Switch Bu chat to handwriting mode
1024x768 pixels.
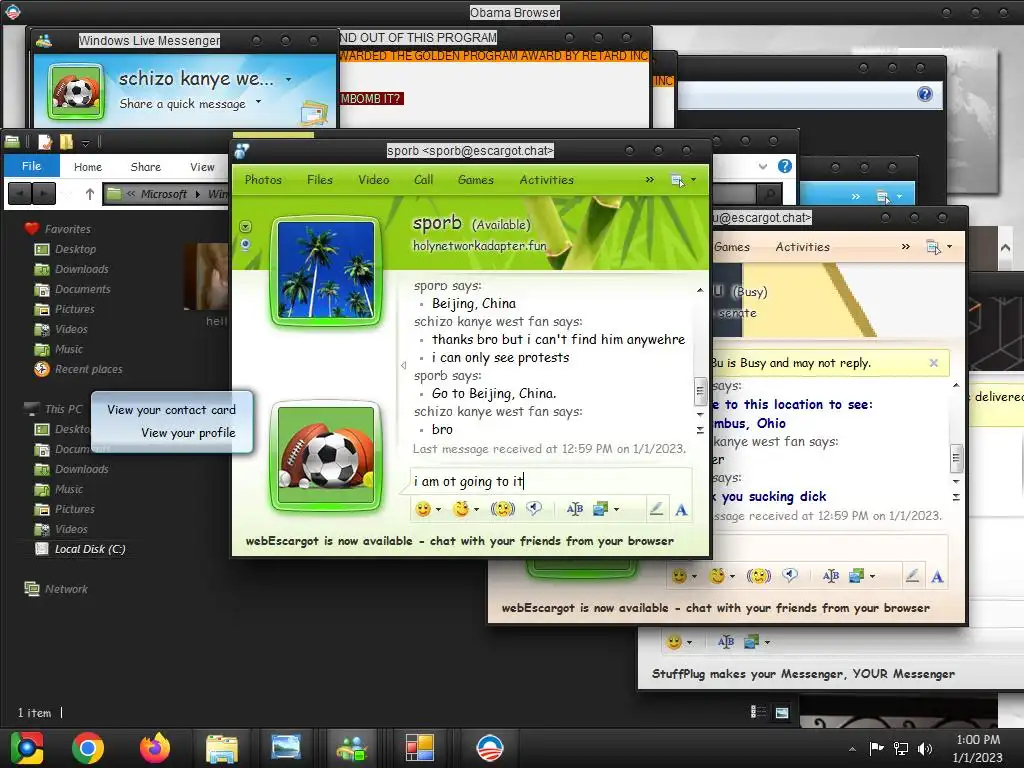click(912, 576)
